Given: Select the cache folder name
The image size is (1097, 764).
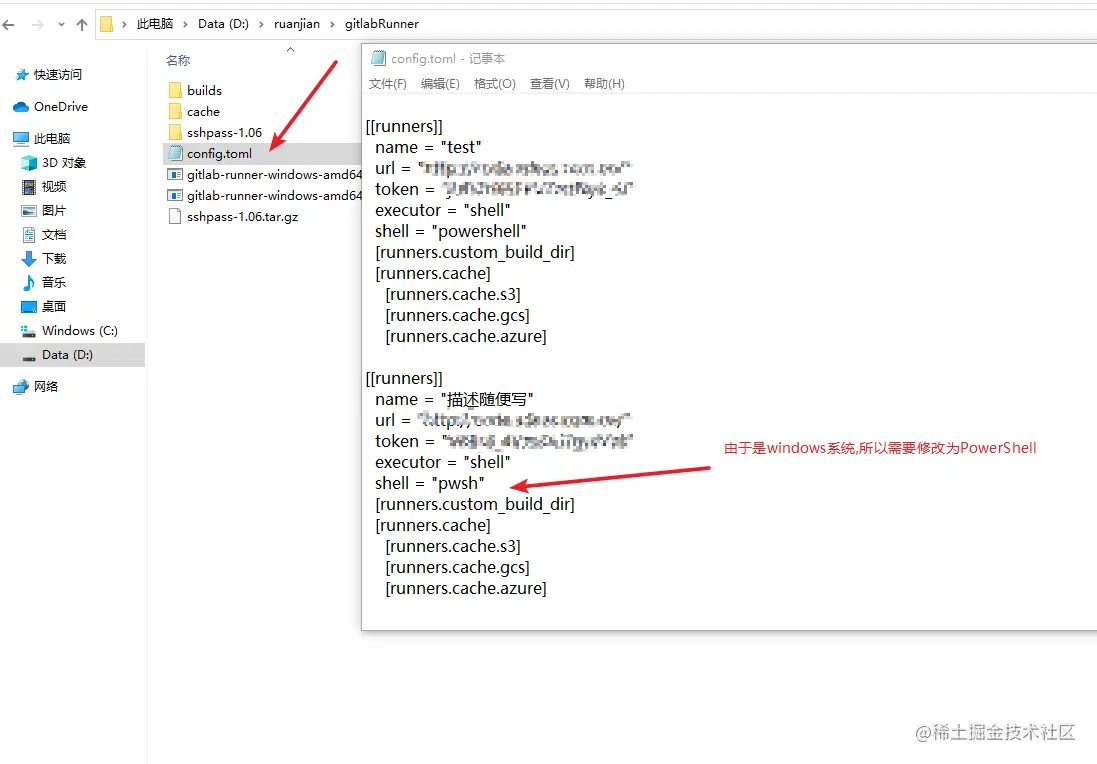Looking at the screenshot, I should (204, 111).
